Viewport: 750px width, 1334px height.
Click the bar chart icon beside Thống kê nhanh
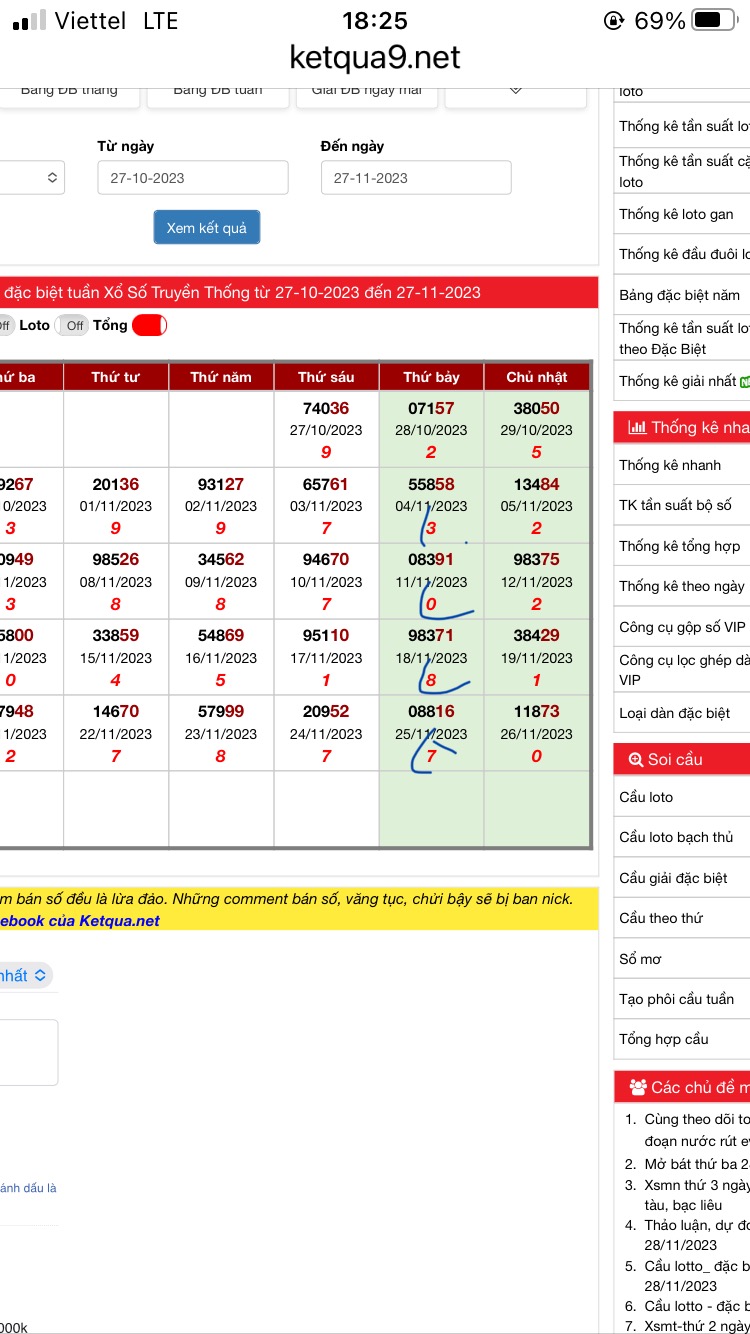tap(636, 427)
